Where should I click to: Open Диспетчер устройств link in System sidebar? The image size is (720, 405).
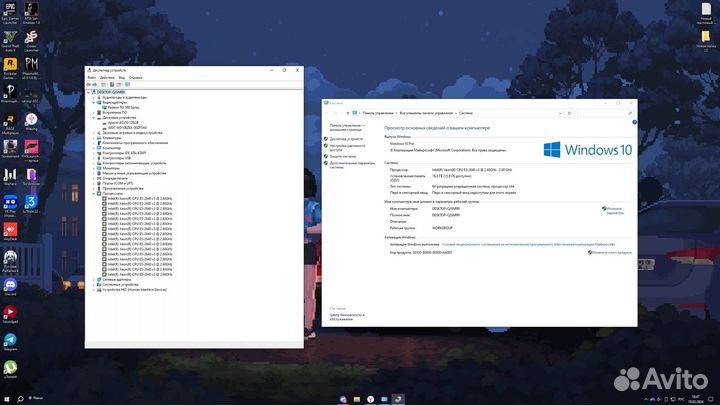tap(346, 139)
